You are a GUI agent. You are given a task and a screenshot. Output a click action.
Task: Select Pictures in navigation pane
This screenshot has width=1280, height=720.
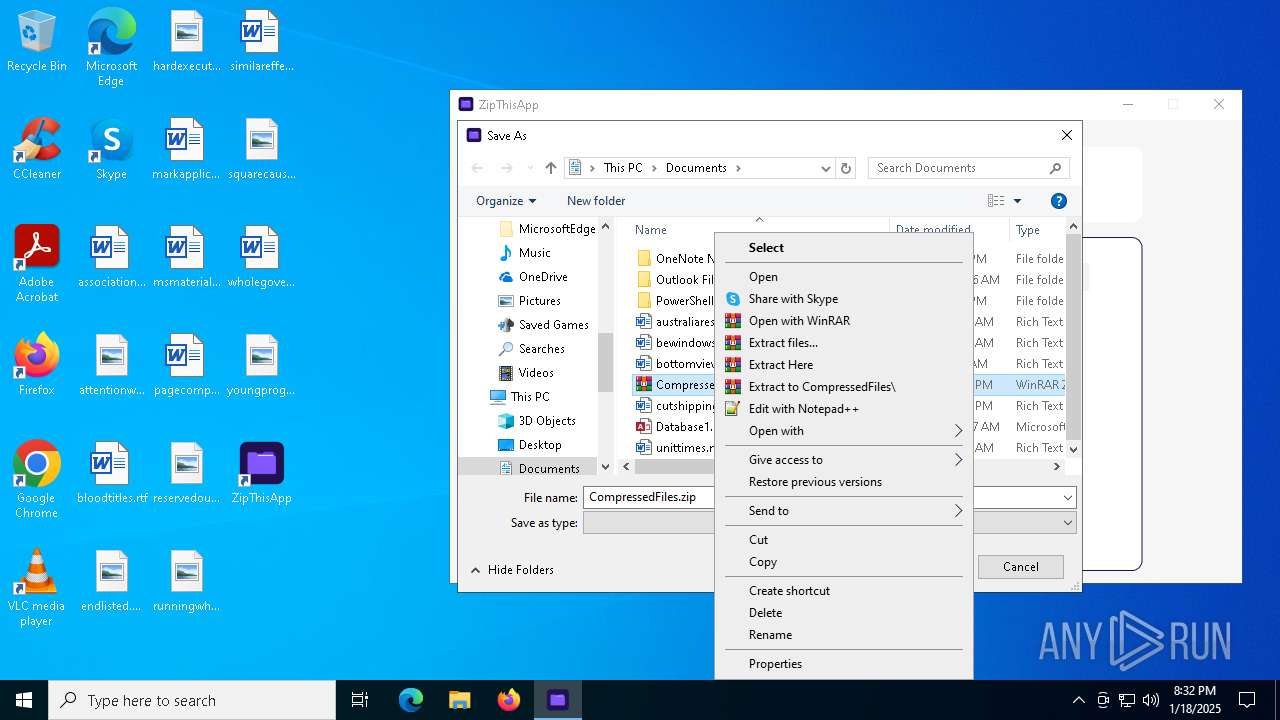click(539, 301)
